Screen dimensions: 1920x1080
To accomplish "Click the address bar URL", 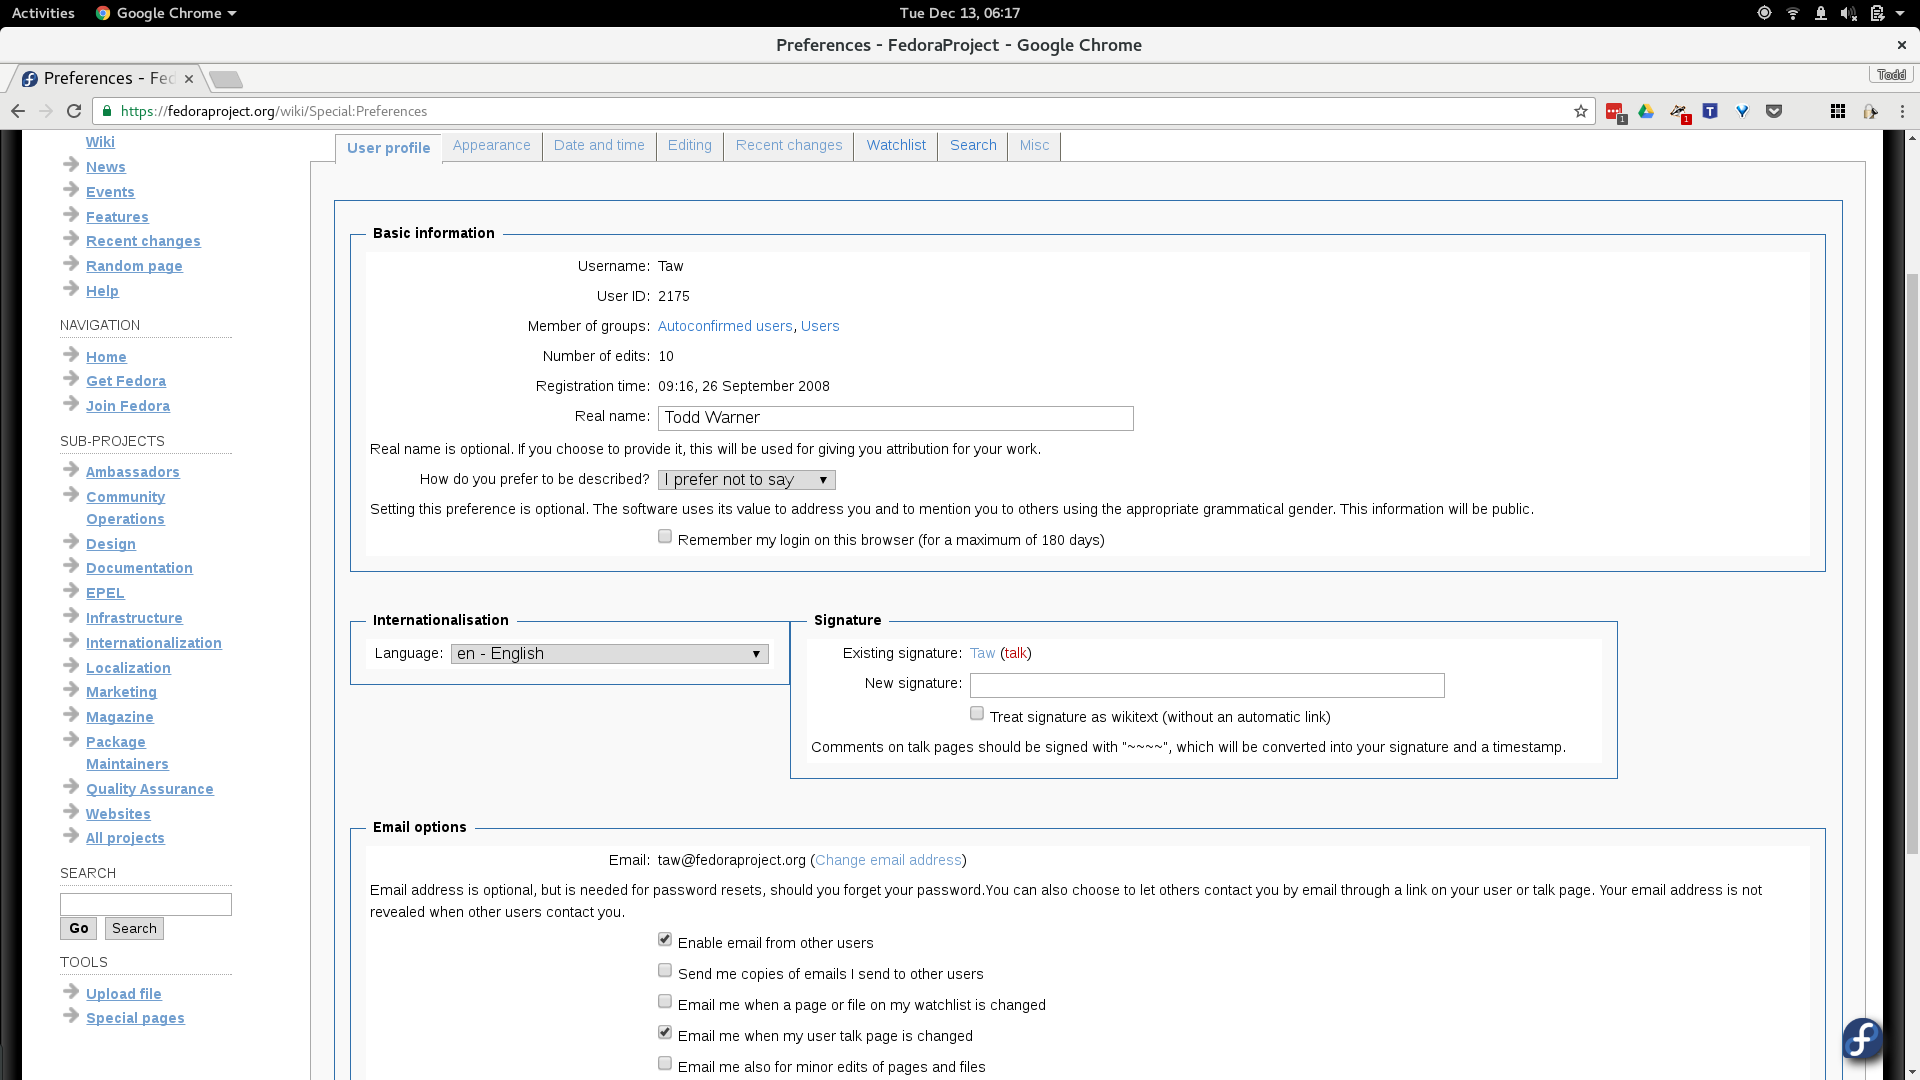I will pos(274,111).
